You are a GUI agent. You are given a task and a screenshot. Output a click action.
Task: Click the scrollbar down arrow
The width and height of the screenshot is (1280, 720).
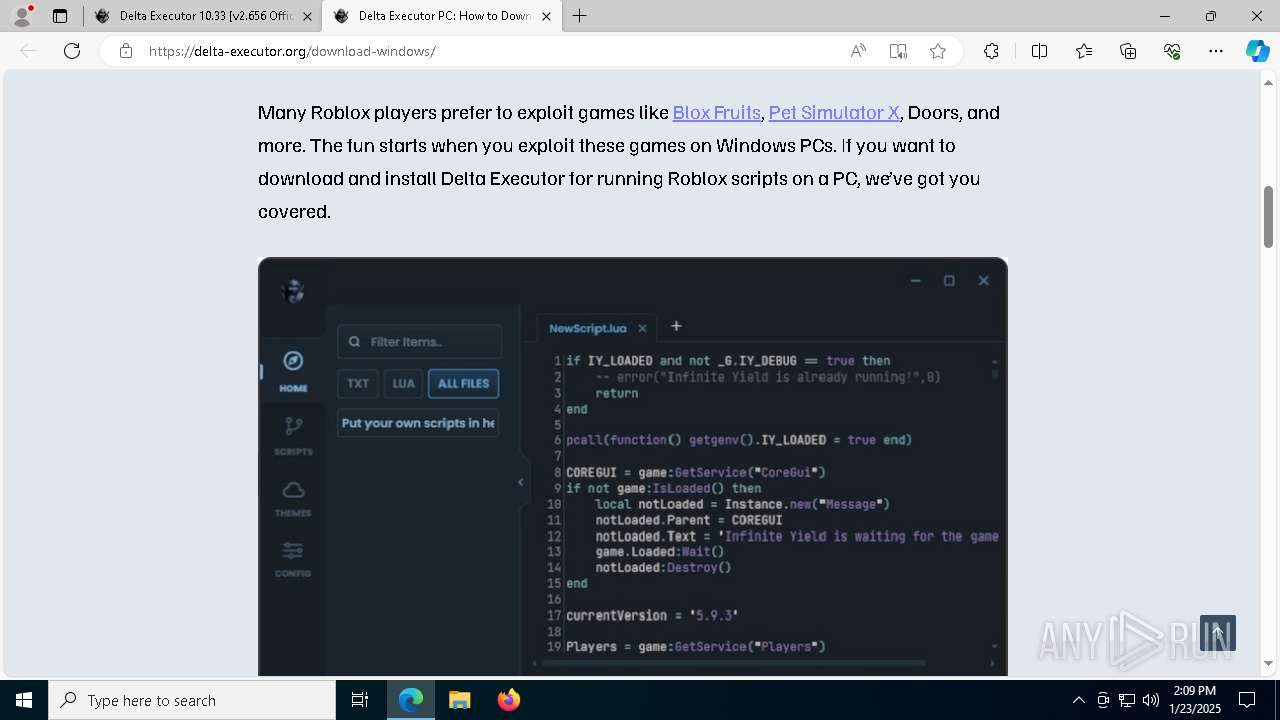pyautogui.click(x=1268, y=664)
